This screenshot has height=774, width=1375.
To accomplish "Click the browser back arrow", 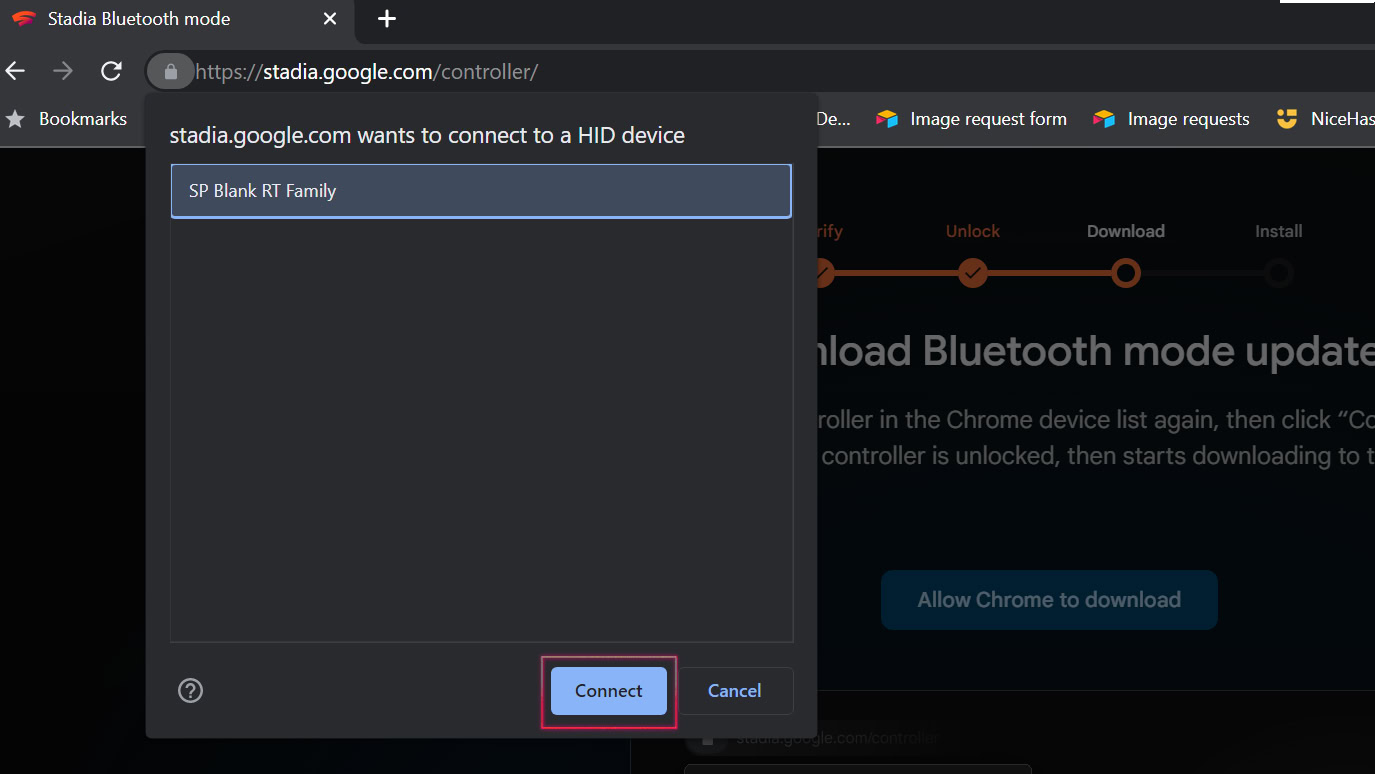I will (15, 71).
